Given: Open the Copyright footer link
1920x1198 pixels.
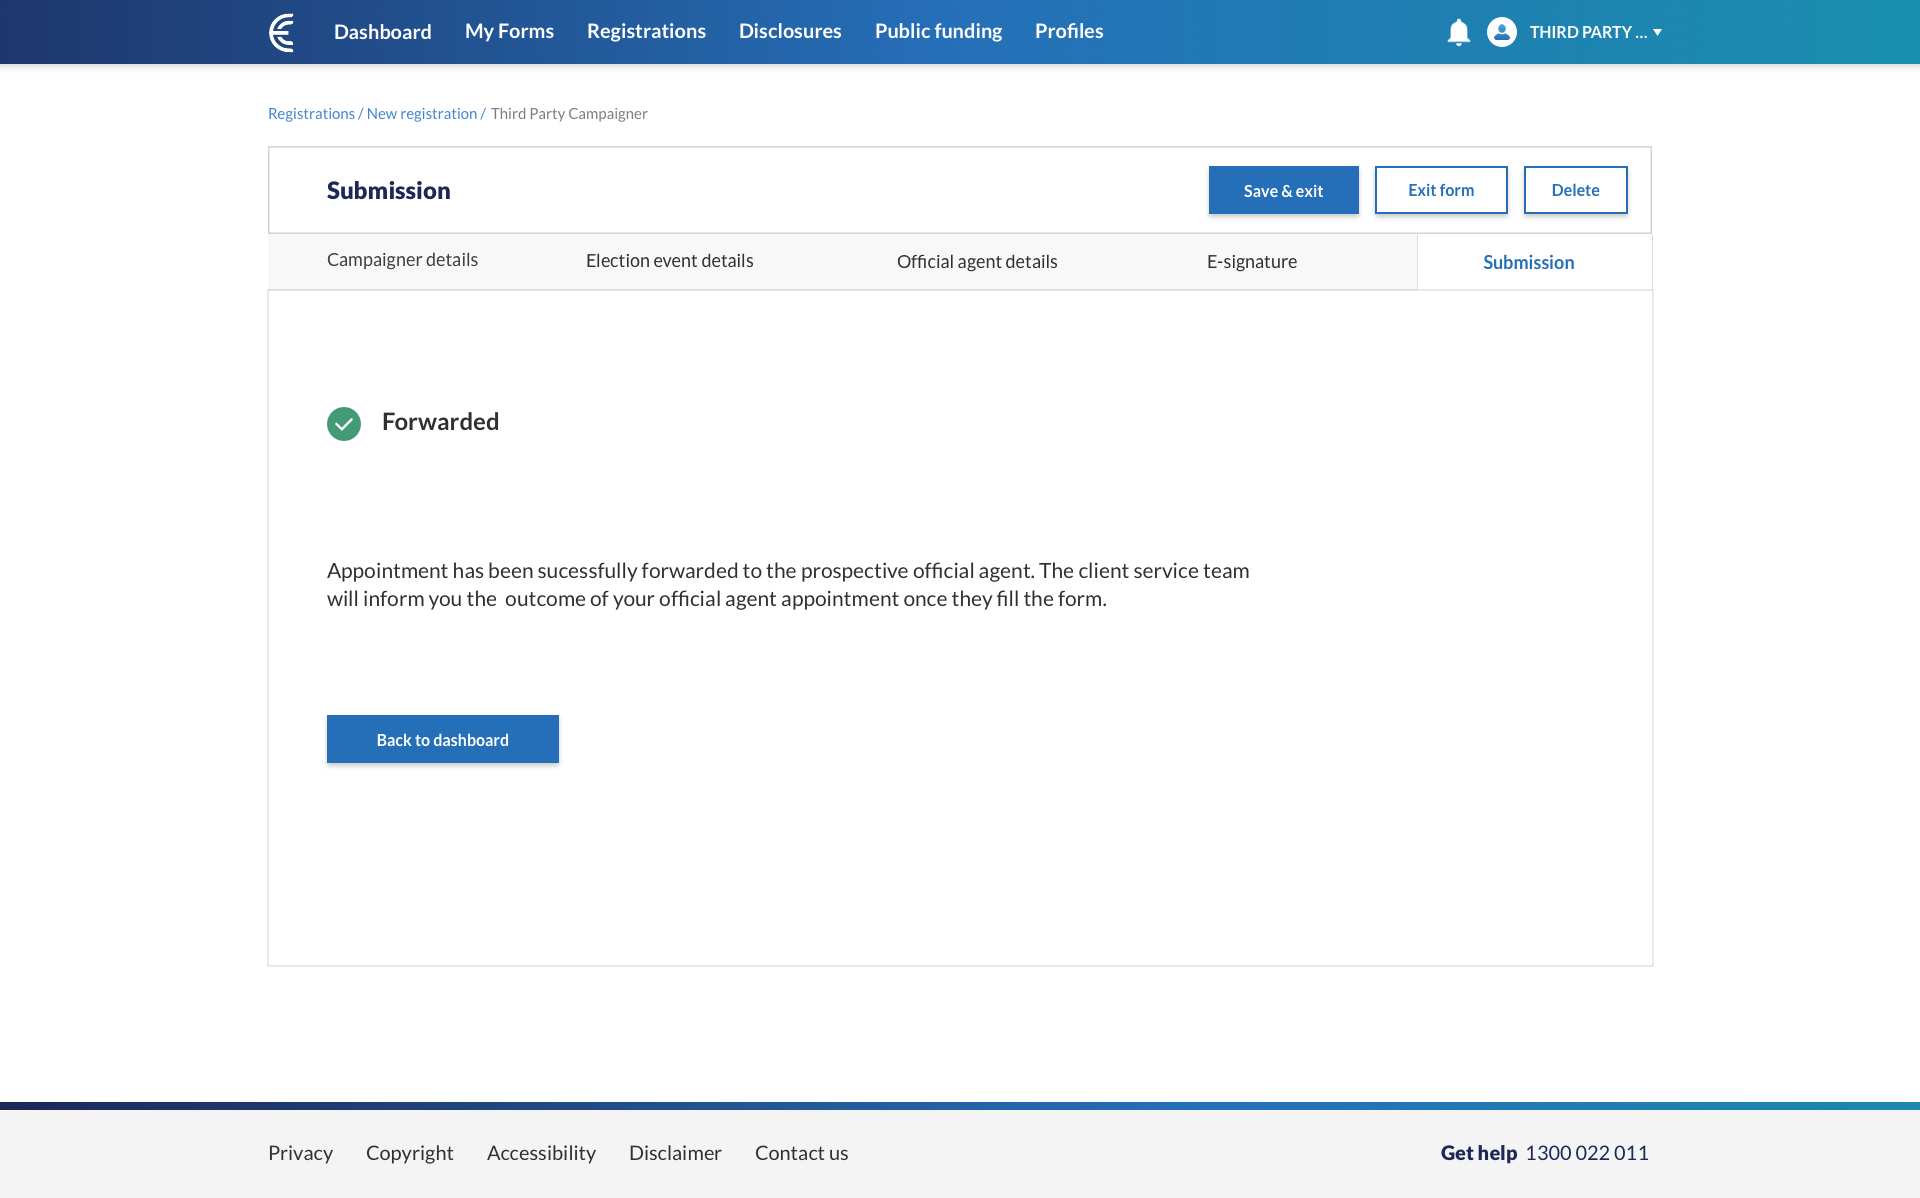Looking at the screenshot, I should (x=410, y=1153).
